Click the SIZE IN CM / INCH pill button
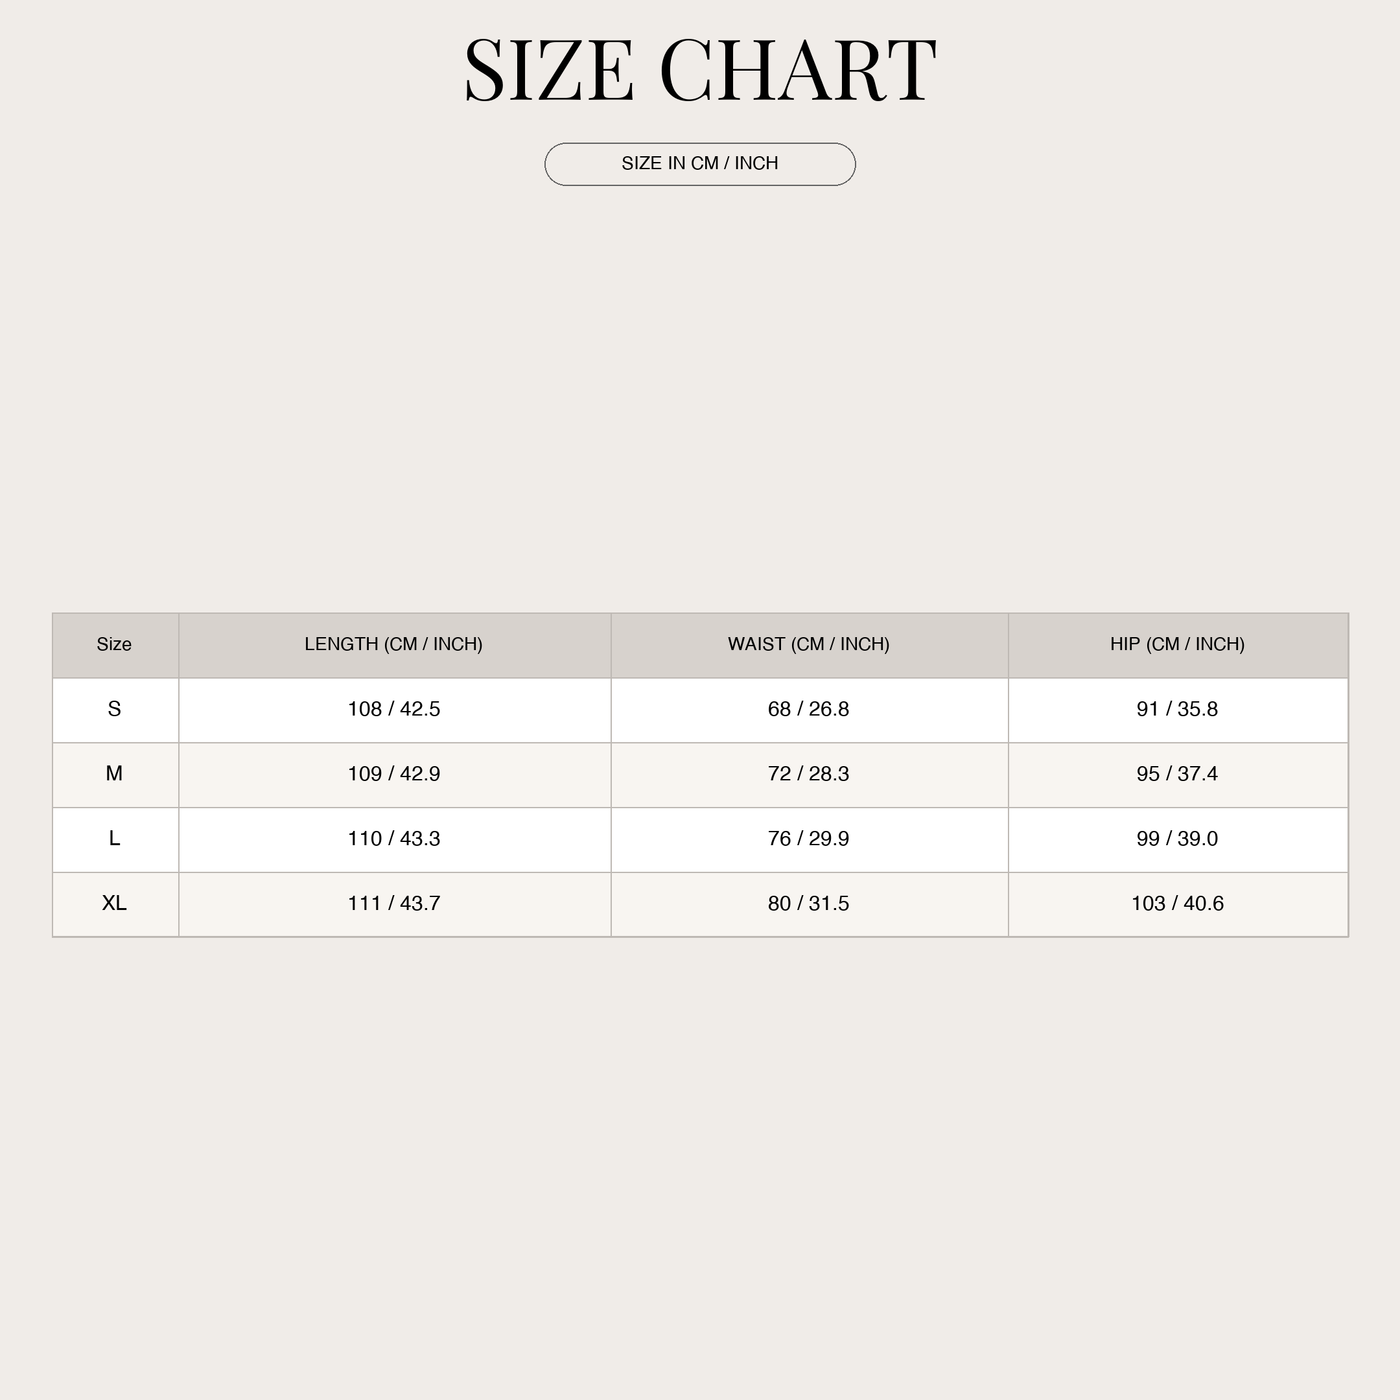1400x1400 pixels. (700, 164)
